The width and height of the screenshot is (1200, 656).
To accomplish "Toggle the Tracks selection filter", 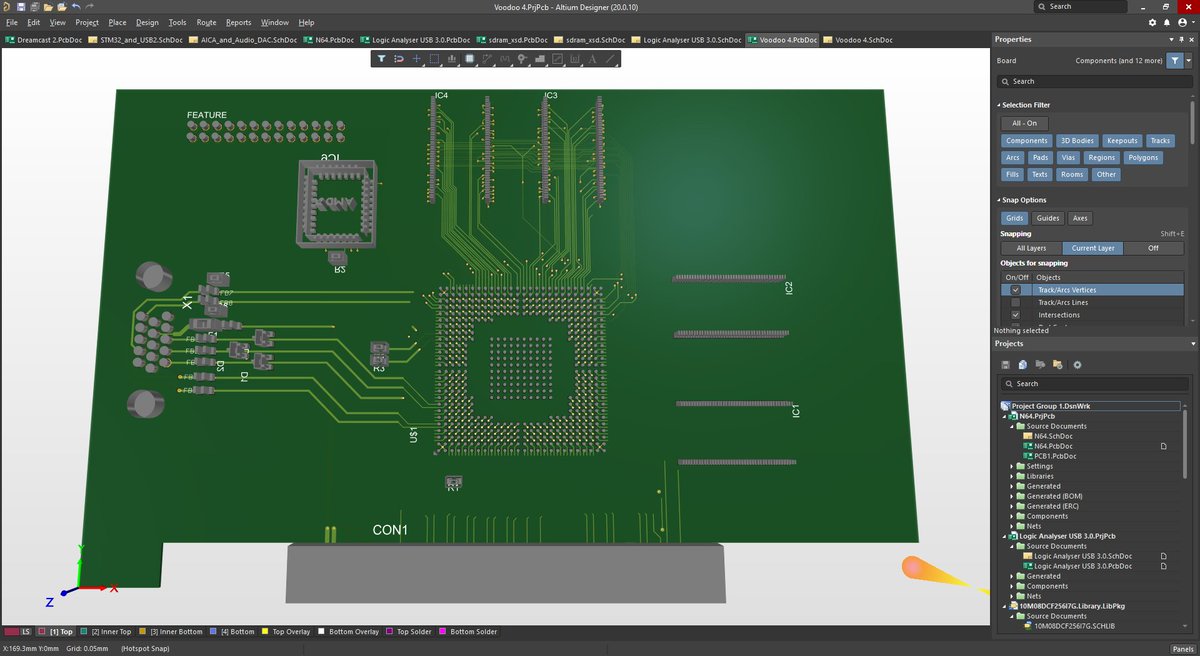I will (x=1159, y=141).
